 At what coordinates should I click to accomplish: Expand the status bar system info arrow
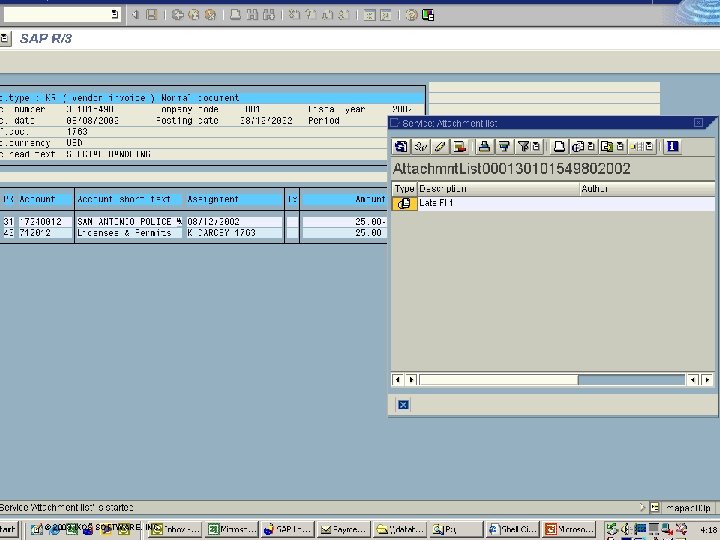(x=642, y=507)
